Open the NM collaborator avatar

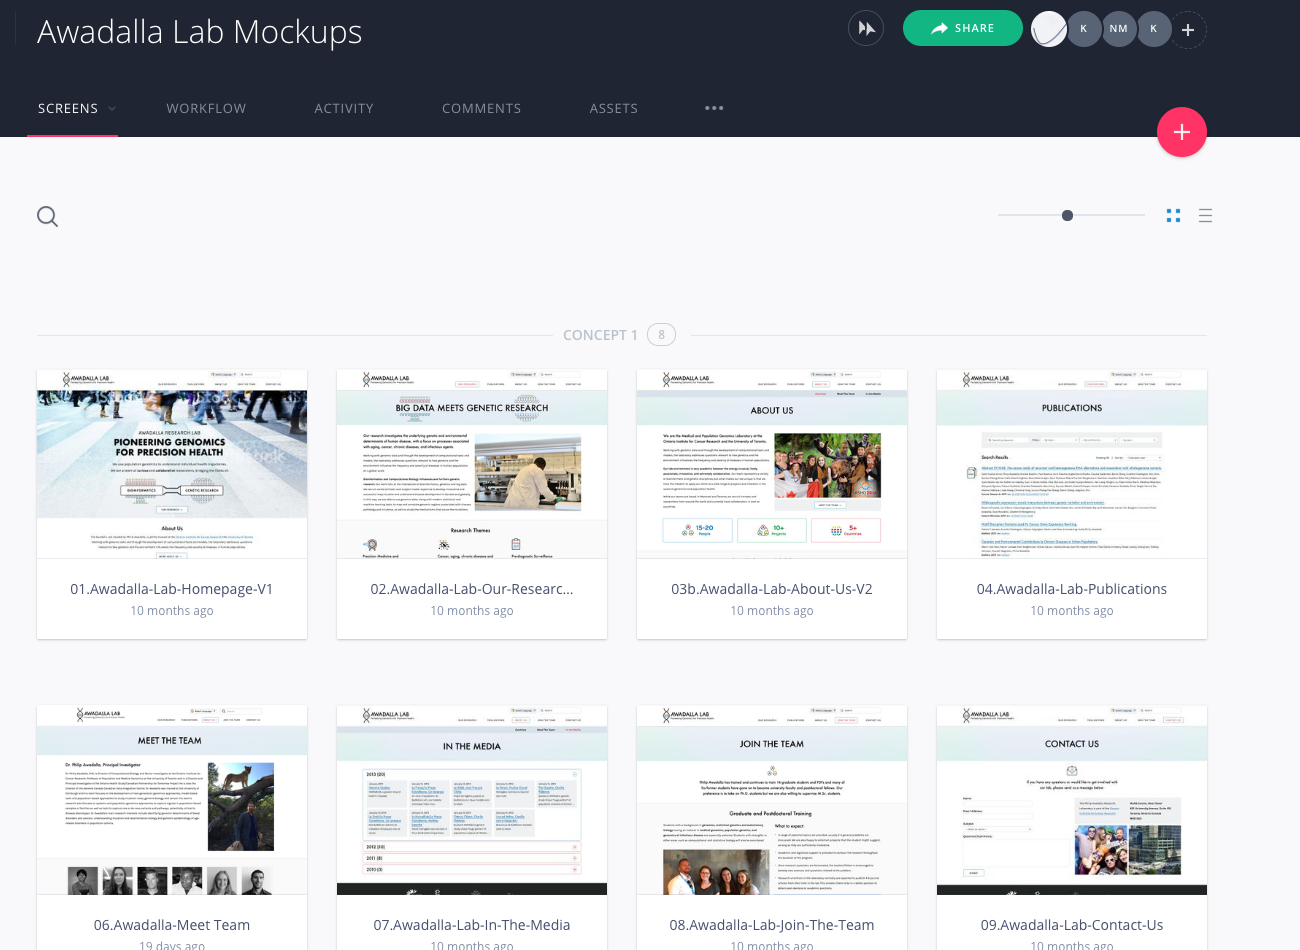pyautogui.click(x=1118, y=29)
